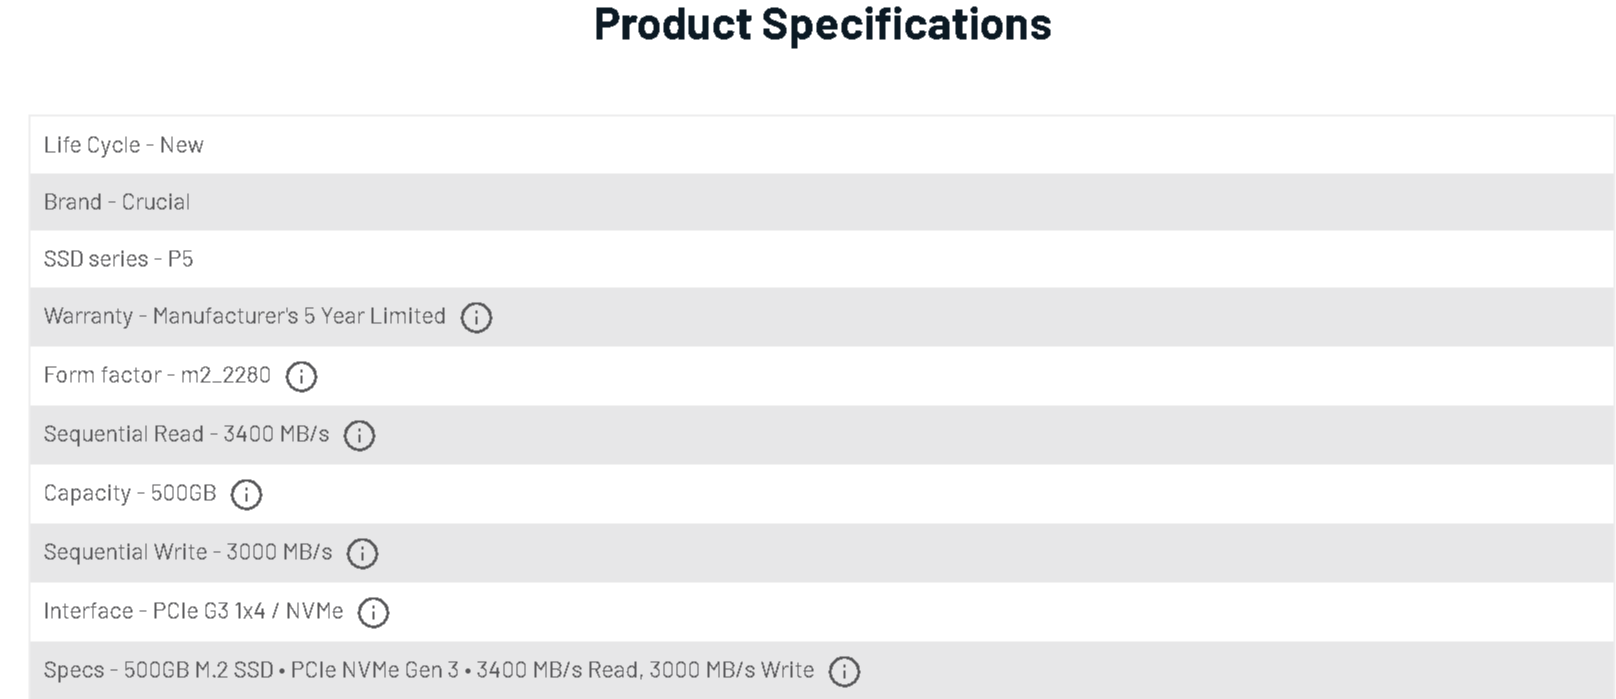Click 'Sequential Read - 3400 MB/s' text
Viewport: 1616px width, 699px height.
pos(186,434)
